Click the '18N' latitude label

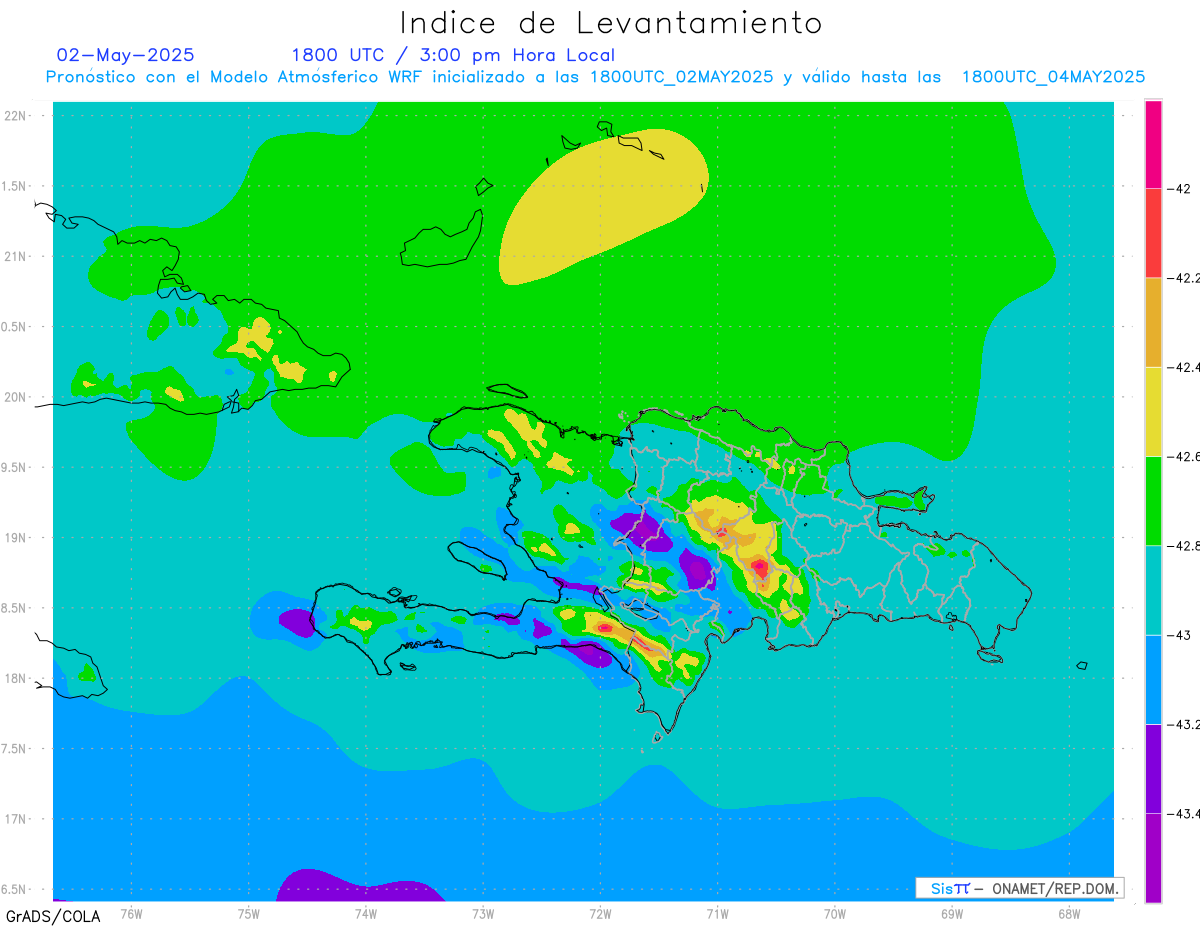point(15,678)
